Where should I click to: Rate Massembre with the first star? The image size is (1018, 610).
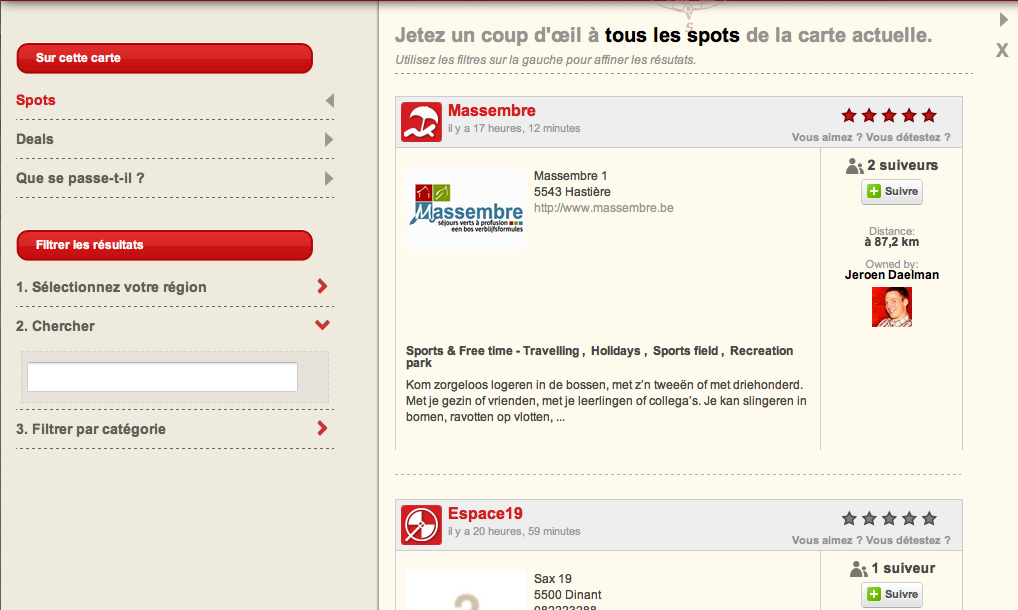(x=849, y=116)
